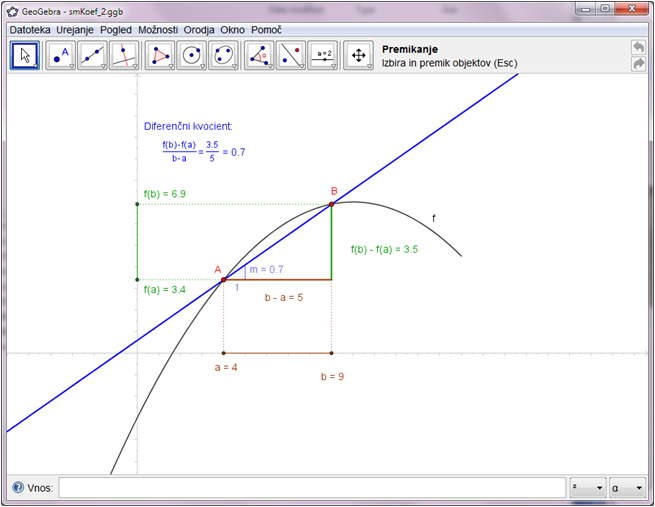This screenshot has width=655, height=507.
Task: Open the Greek letters α dropdown
Action: point(627,487)
